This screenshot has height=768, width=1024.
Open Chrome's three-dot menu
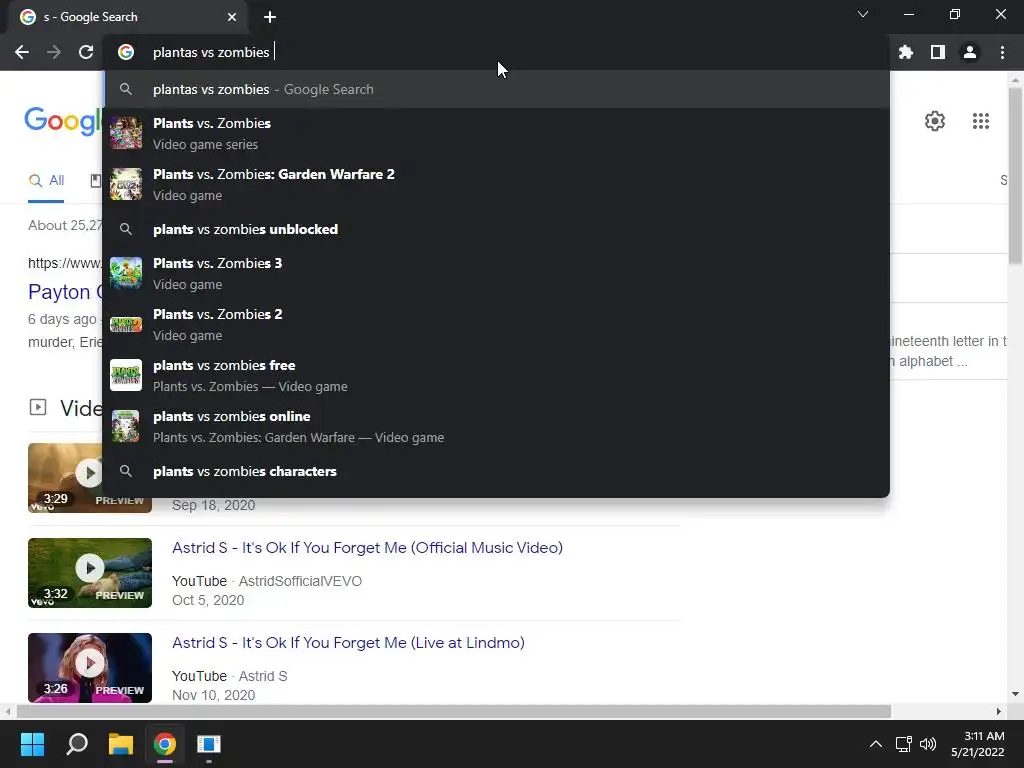point(1002,52)
